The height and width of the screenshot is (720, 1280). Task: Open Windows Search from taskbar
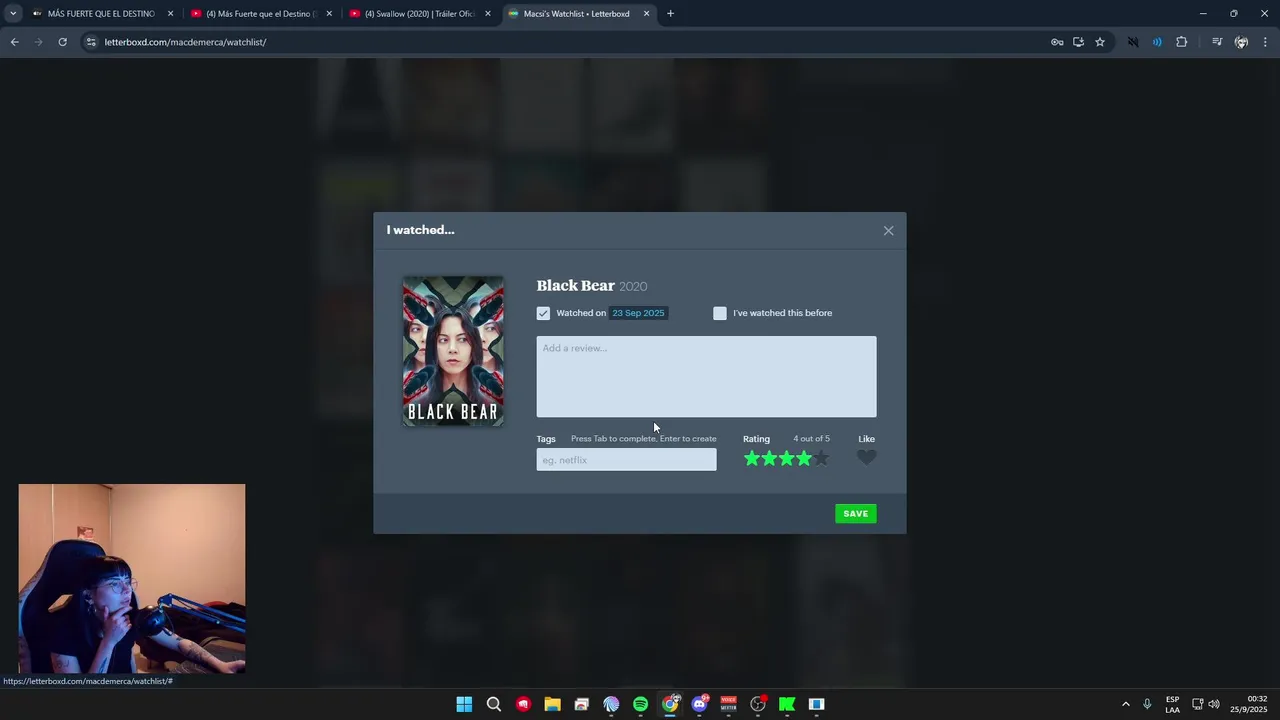click(x=494, y=704)
